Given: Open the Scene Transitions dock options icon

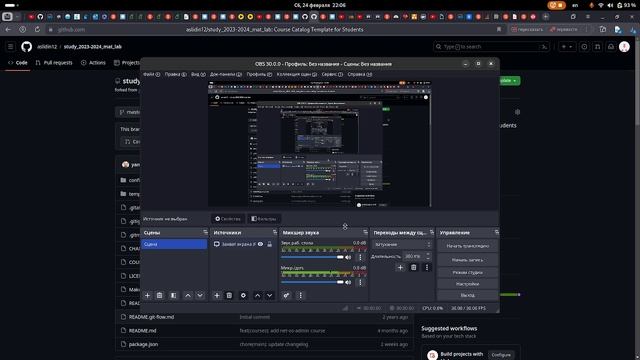Looking at the screenshot, I should click(432, 232).
